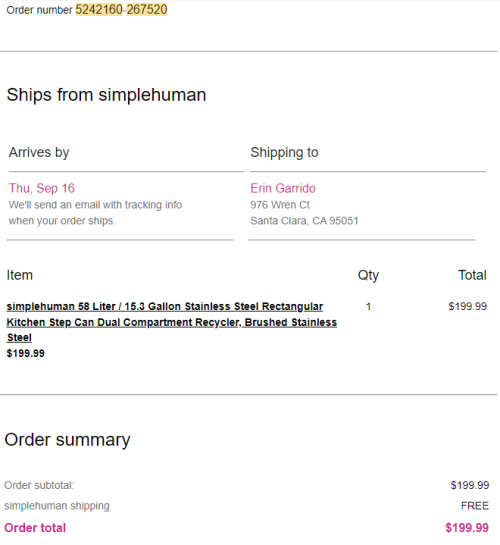
Task: Click the Arrives by section label
Action: [x=39, y=153]
